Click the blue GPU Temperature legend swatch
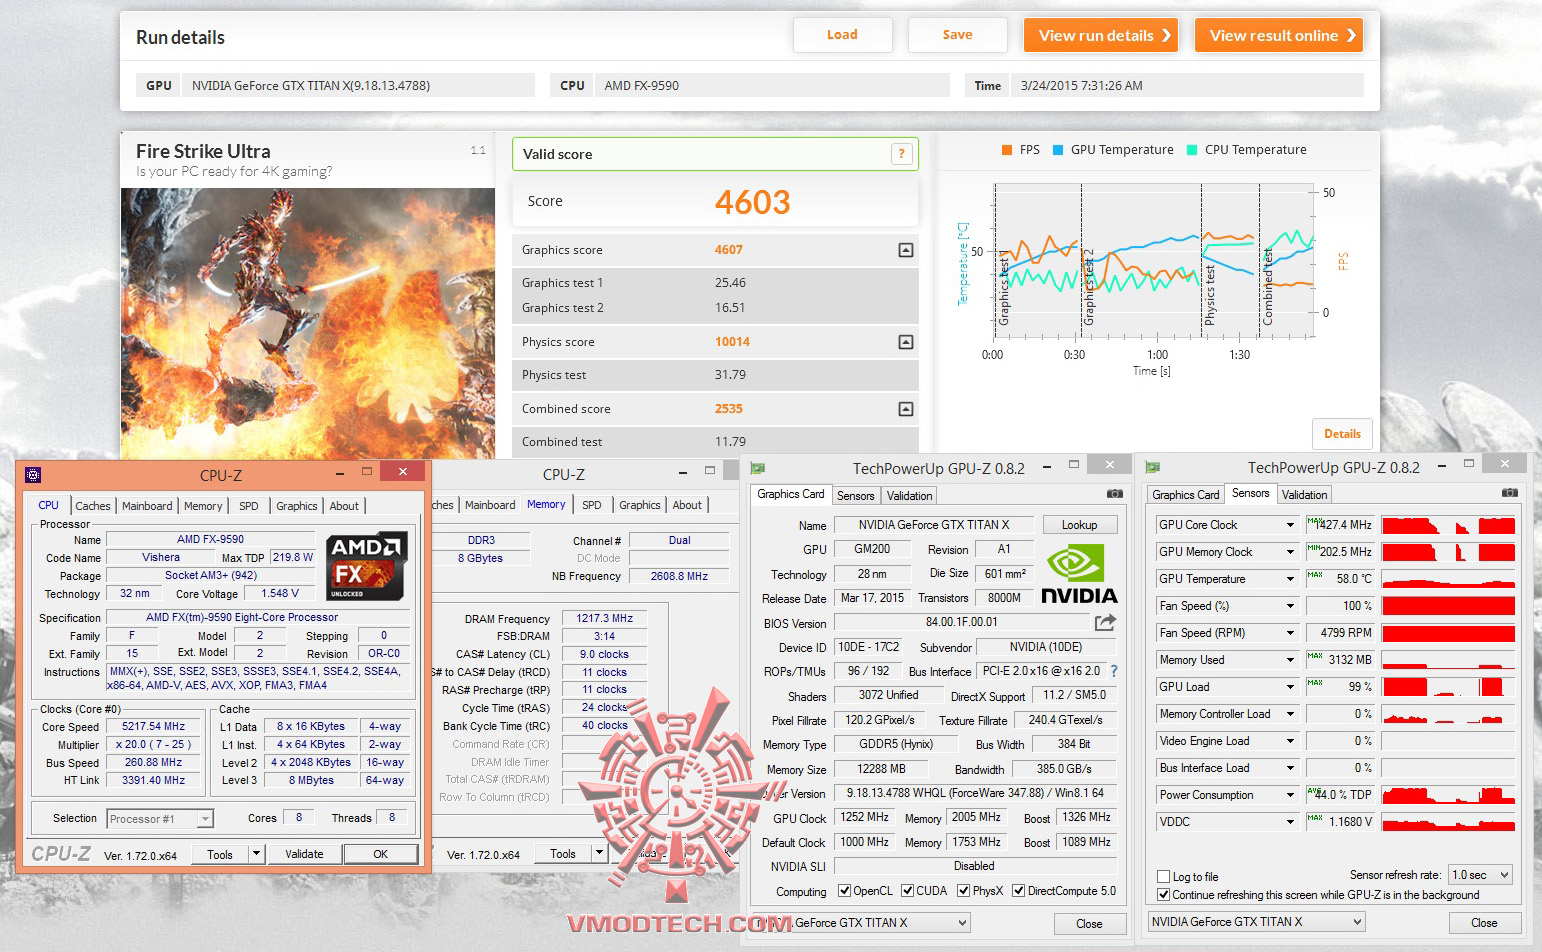This screenshot has height=952, width=1542. point(1058,150)
